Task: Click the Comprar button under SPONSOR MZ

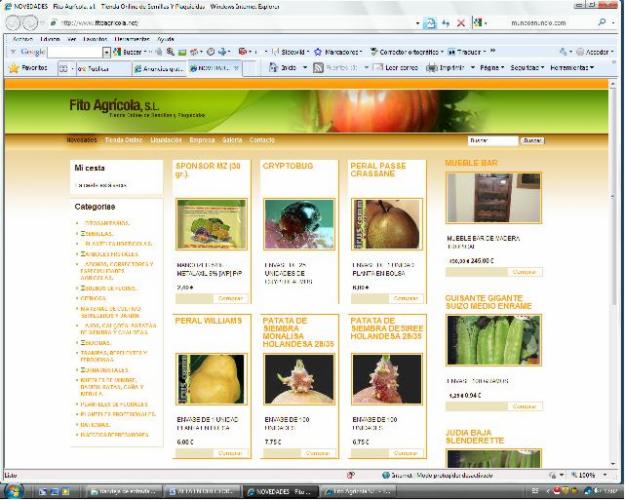Action: (x=230, y=298)
